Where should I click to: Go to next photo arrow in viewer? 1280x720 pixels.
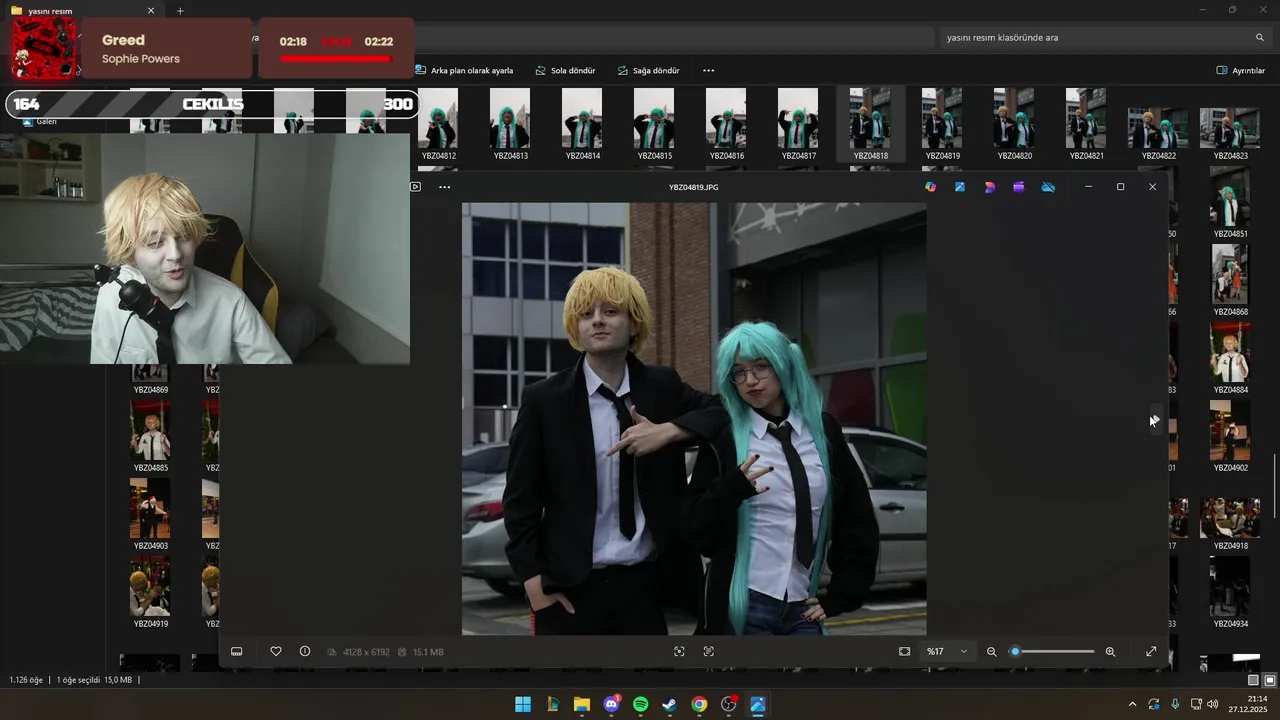[1155, 419]
